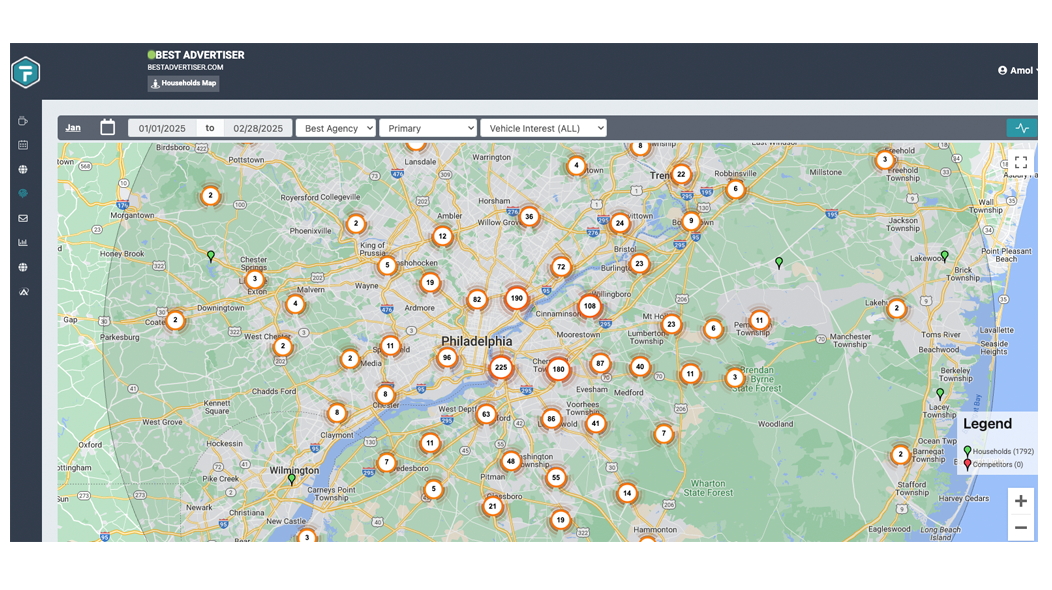Image resolution: width=1052 pixels, height=590 pixels.
Task: Select the 40 household cluster marker
Action: [x=640, y=366]
